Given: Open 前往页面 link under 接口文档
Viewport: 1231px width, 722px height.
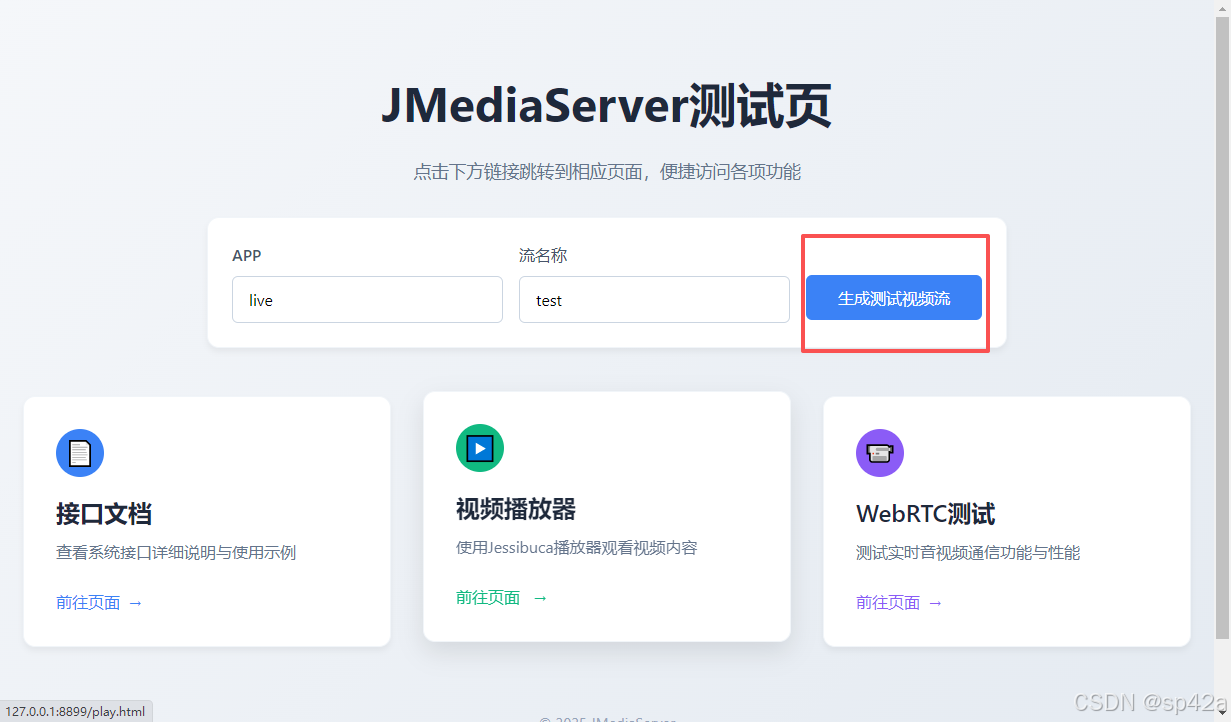Looking at the screenshot, I should [x=100, y=602].
